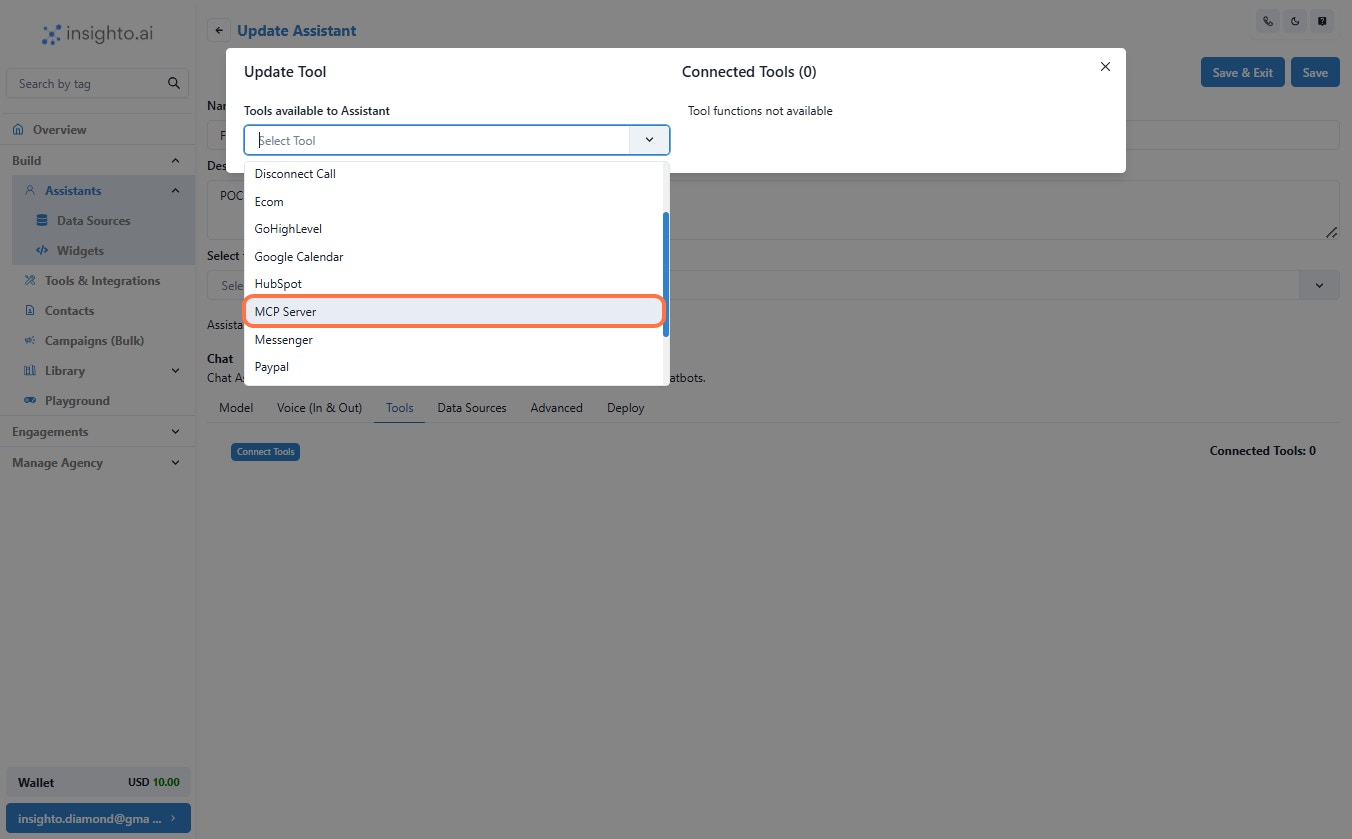The width and height of the screenshot is (1352, 839).
Task: Click the Contacts icon in sidebar
Action: [30, 311]
